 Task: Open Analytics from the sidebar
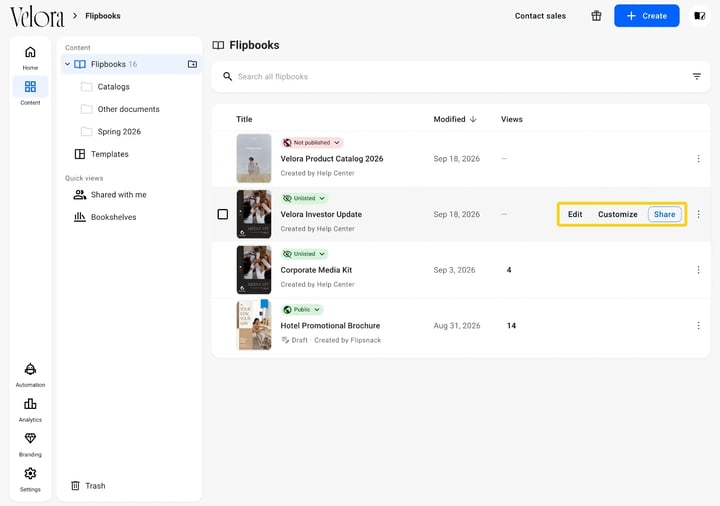[30, 404]
